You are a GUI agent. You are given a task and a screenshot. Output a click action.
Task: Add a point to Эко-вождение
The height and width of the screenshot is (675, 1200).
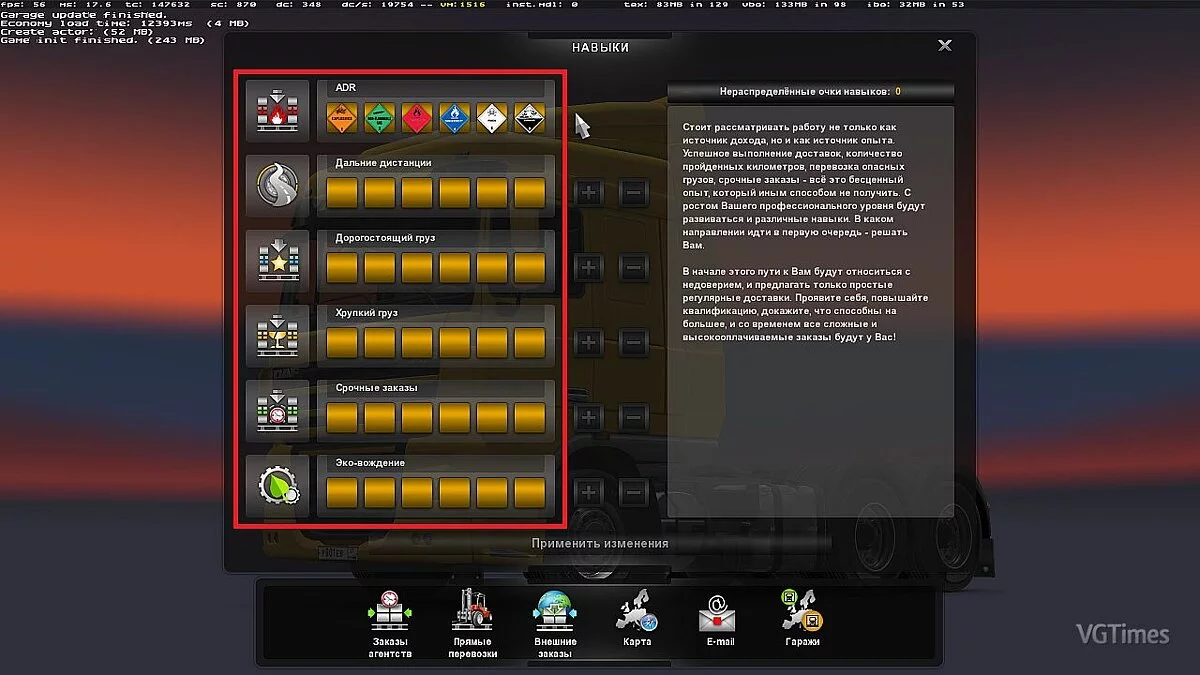pyautogui.click(x=589, y=493)
